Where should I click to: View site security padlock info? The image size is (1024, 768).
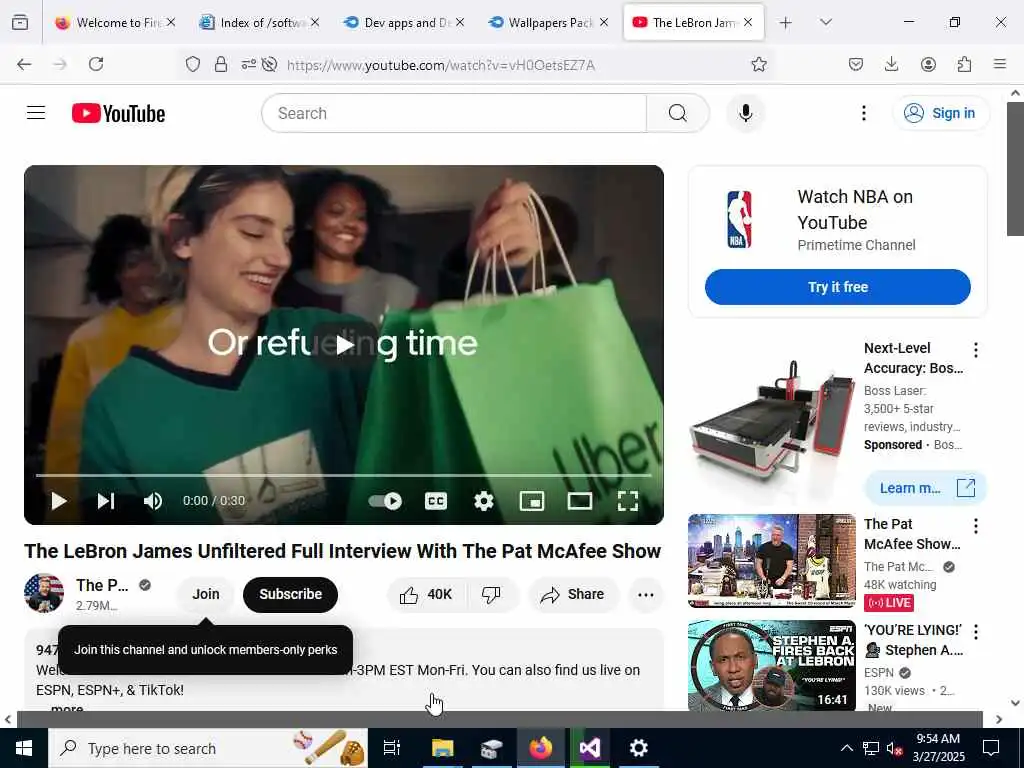point(221,64)
